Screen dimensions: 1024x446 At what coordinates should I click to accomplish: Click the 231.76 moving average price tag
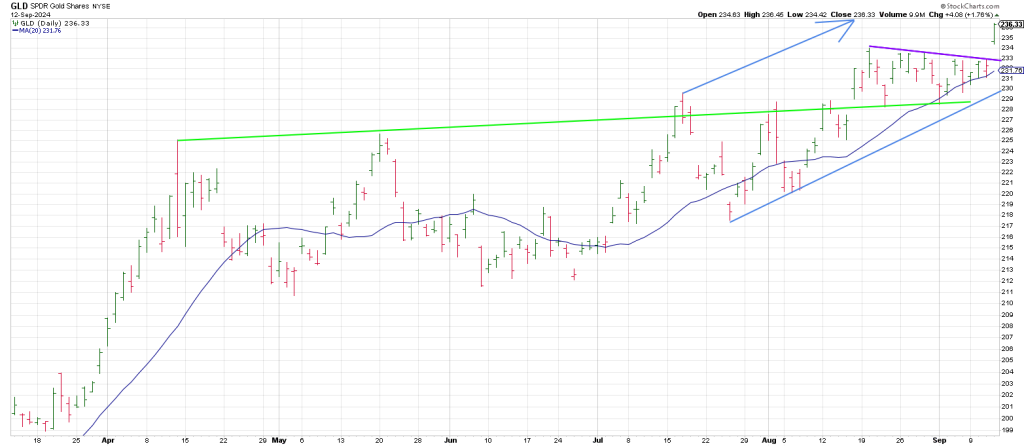pos(1011,70)
